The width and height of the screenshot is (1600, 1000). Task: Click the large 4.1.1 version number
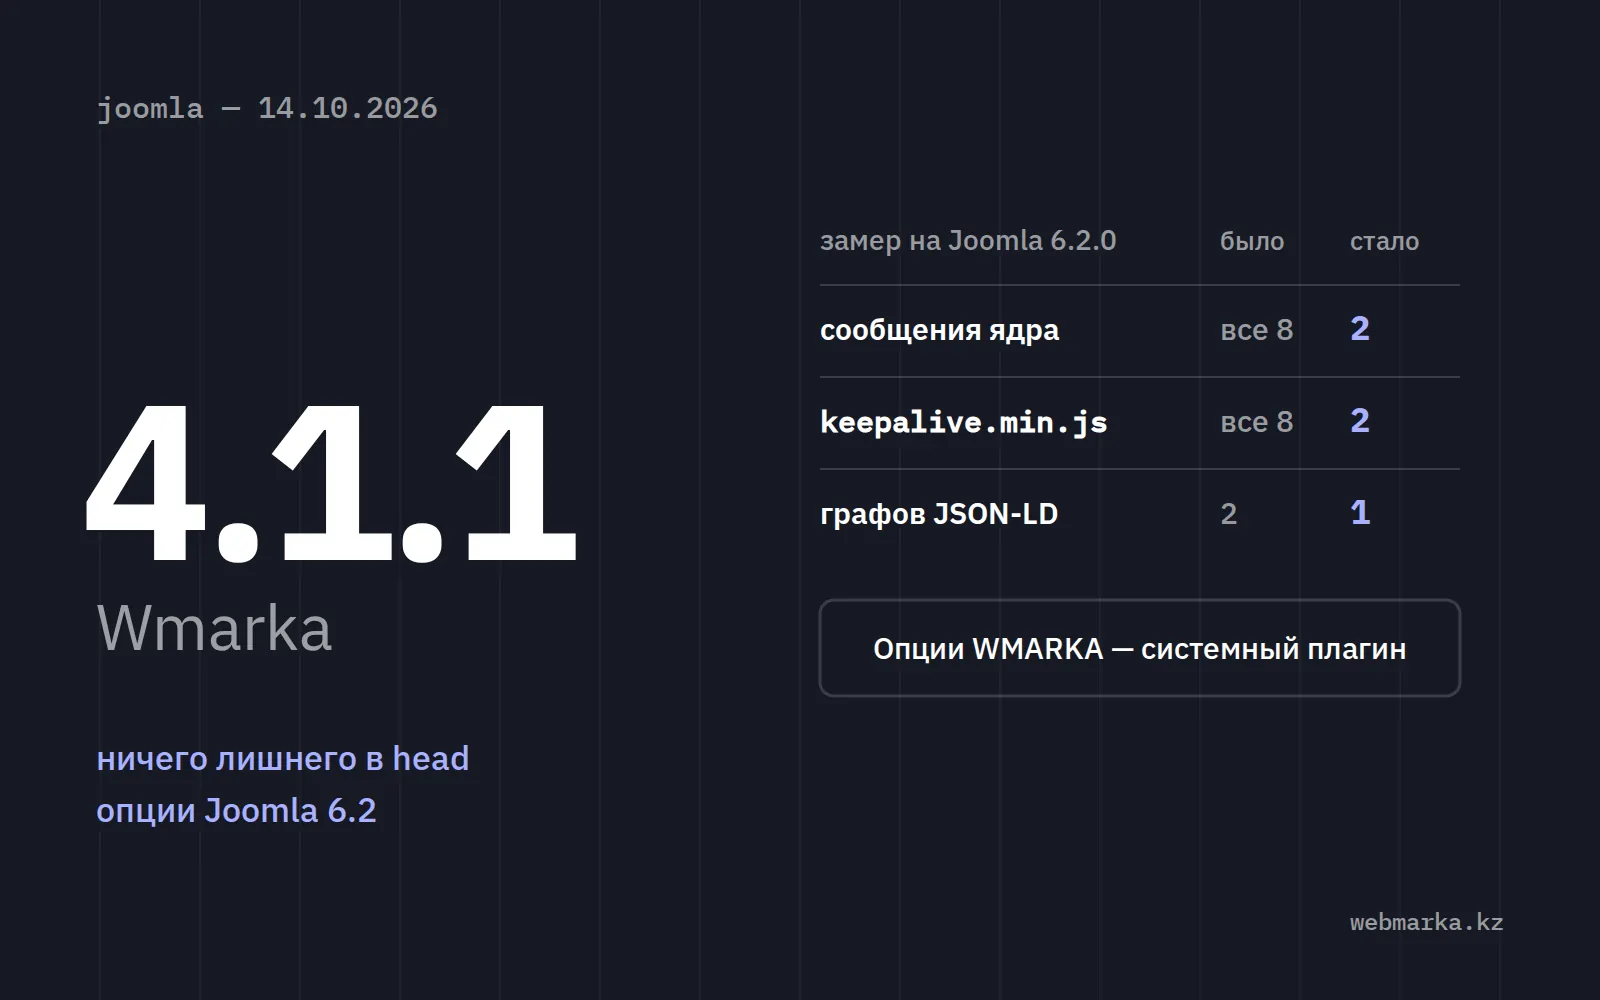[x=331, y=482]
